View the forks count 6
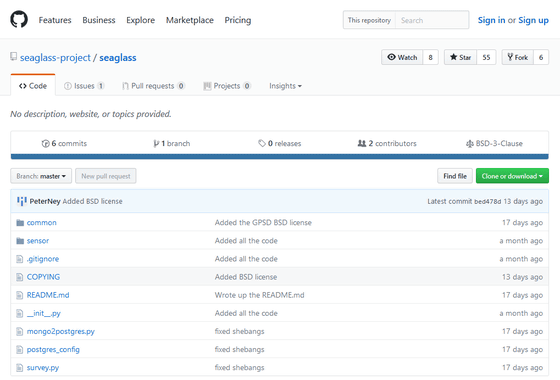This screenshot has height=380, width=560. [x=541, y=57]
